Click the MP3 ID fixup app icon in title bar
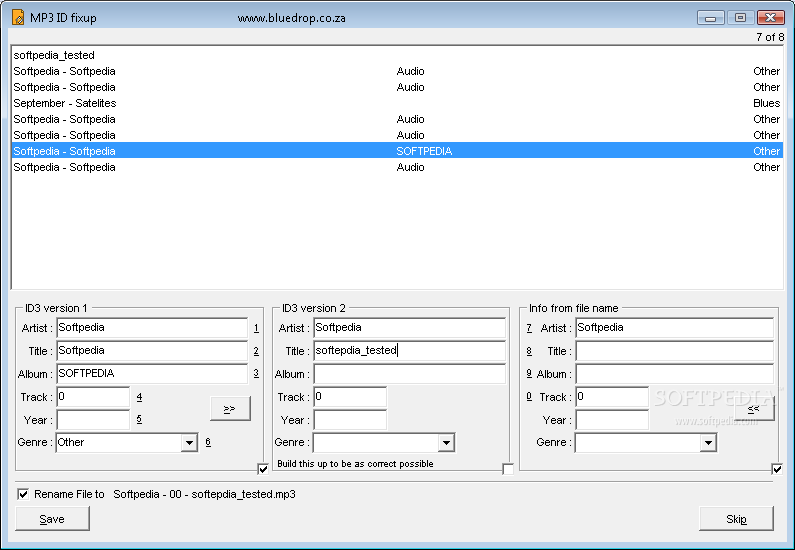Screen dimensions: 795x550 (x=18, y=18)
